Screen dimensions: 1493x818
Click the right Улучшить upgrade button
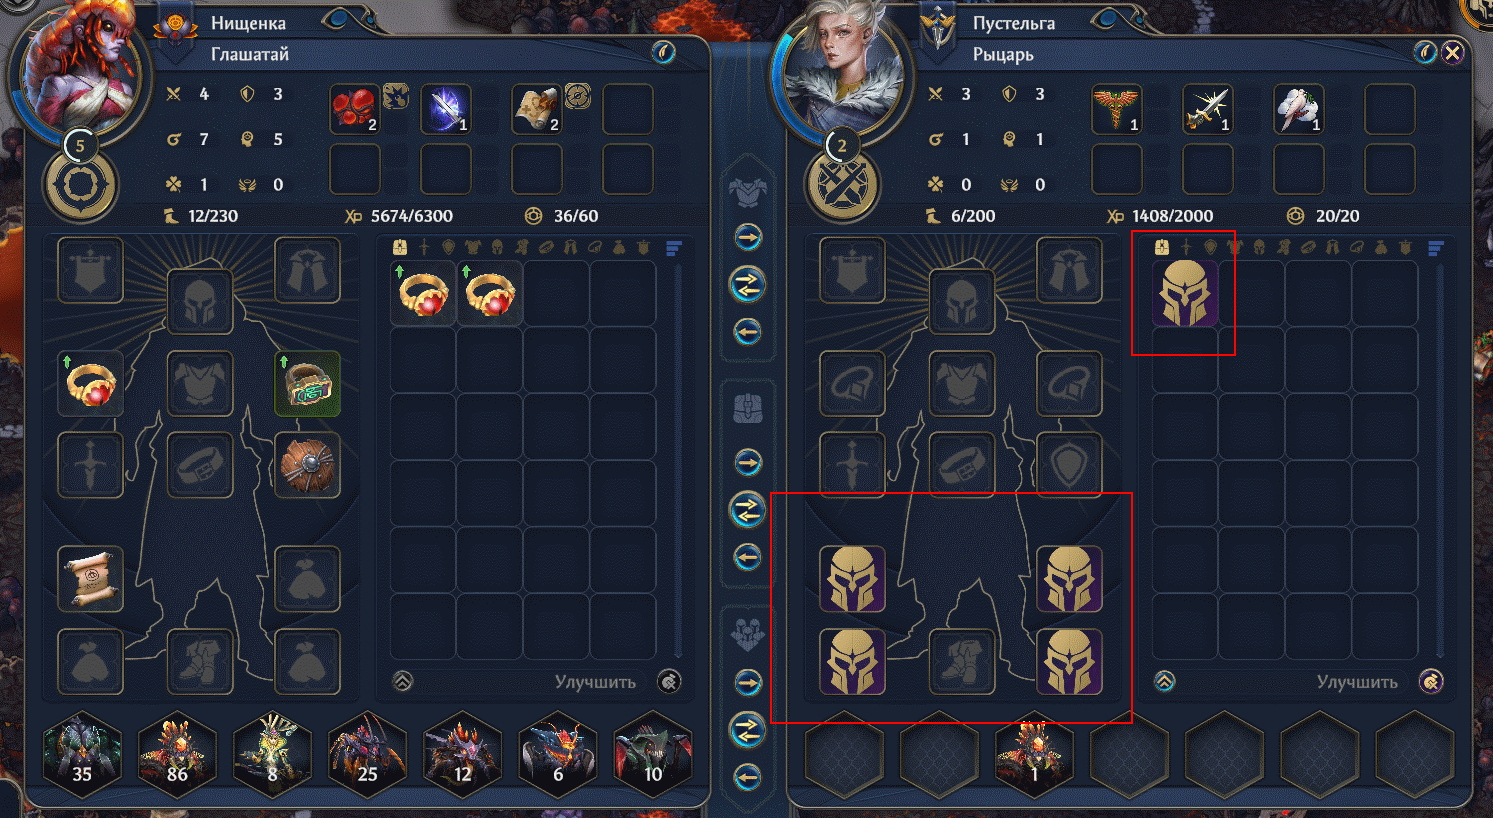(1357, 682)
